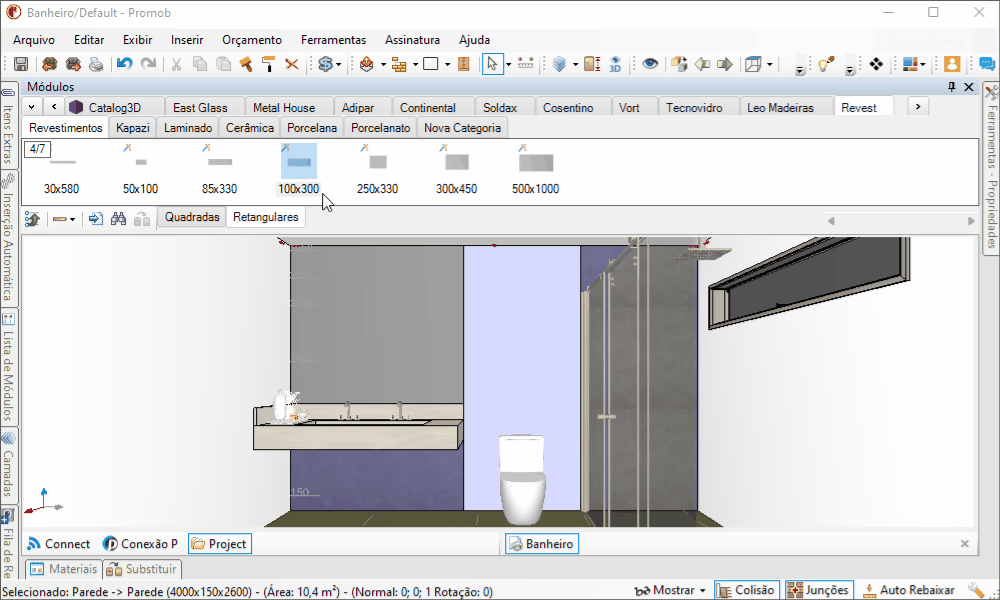Expand dropdown next to dollar sign icon
Screen dimensions: 1000x600
339,64
